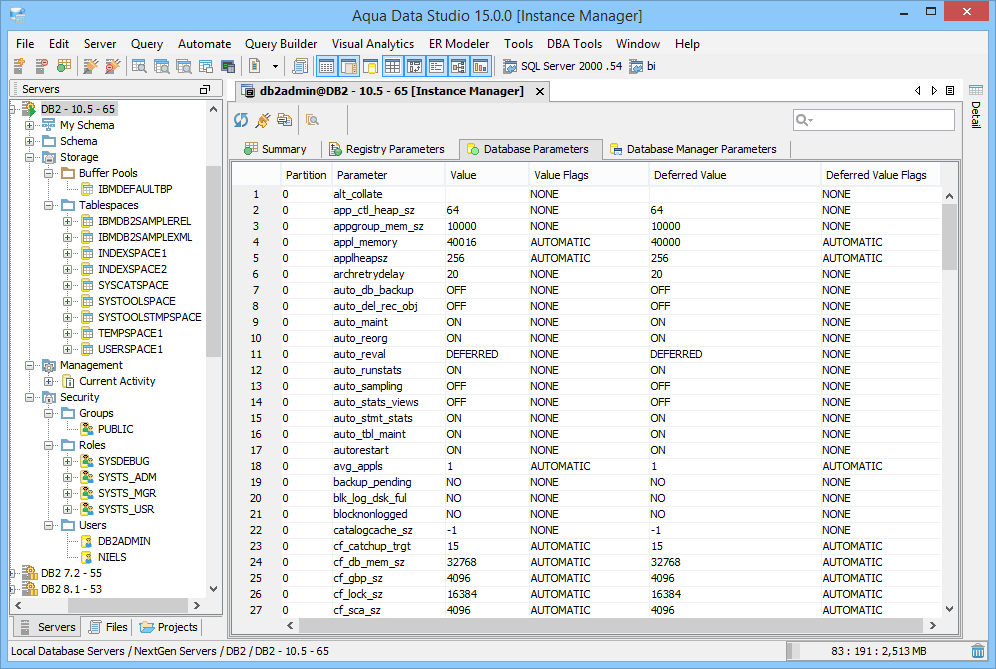This screenshot has height=669, width=996.
Task: Open the Projects tab at panel bottom
Action: click(168, 627)
